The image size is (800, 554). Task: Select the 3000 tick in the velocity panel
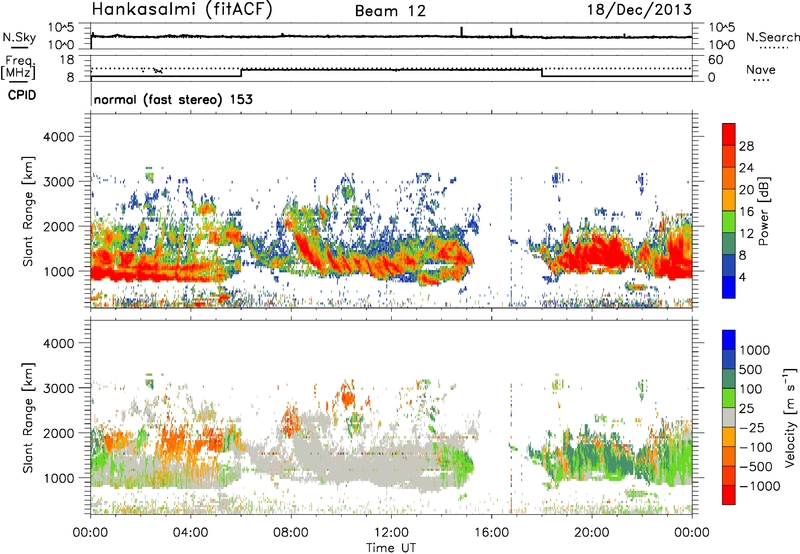(59, 388)
